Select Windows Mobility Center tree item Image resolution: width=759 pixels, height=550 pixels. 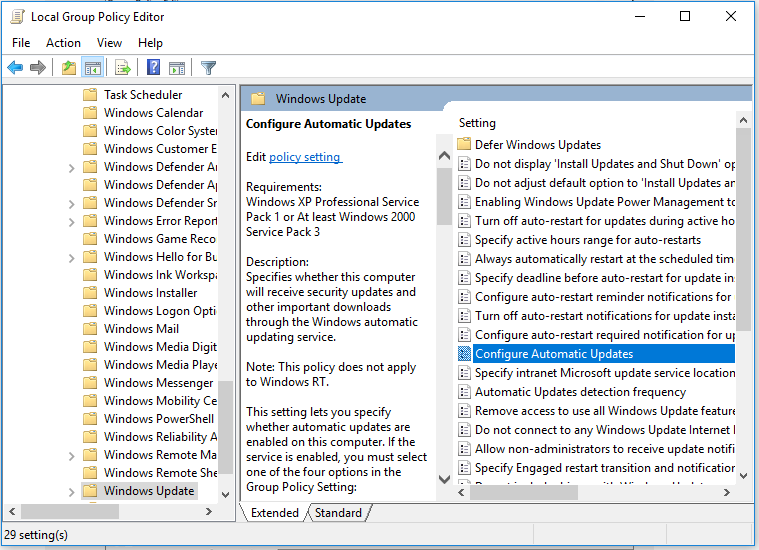coord(160,400)
